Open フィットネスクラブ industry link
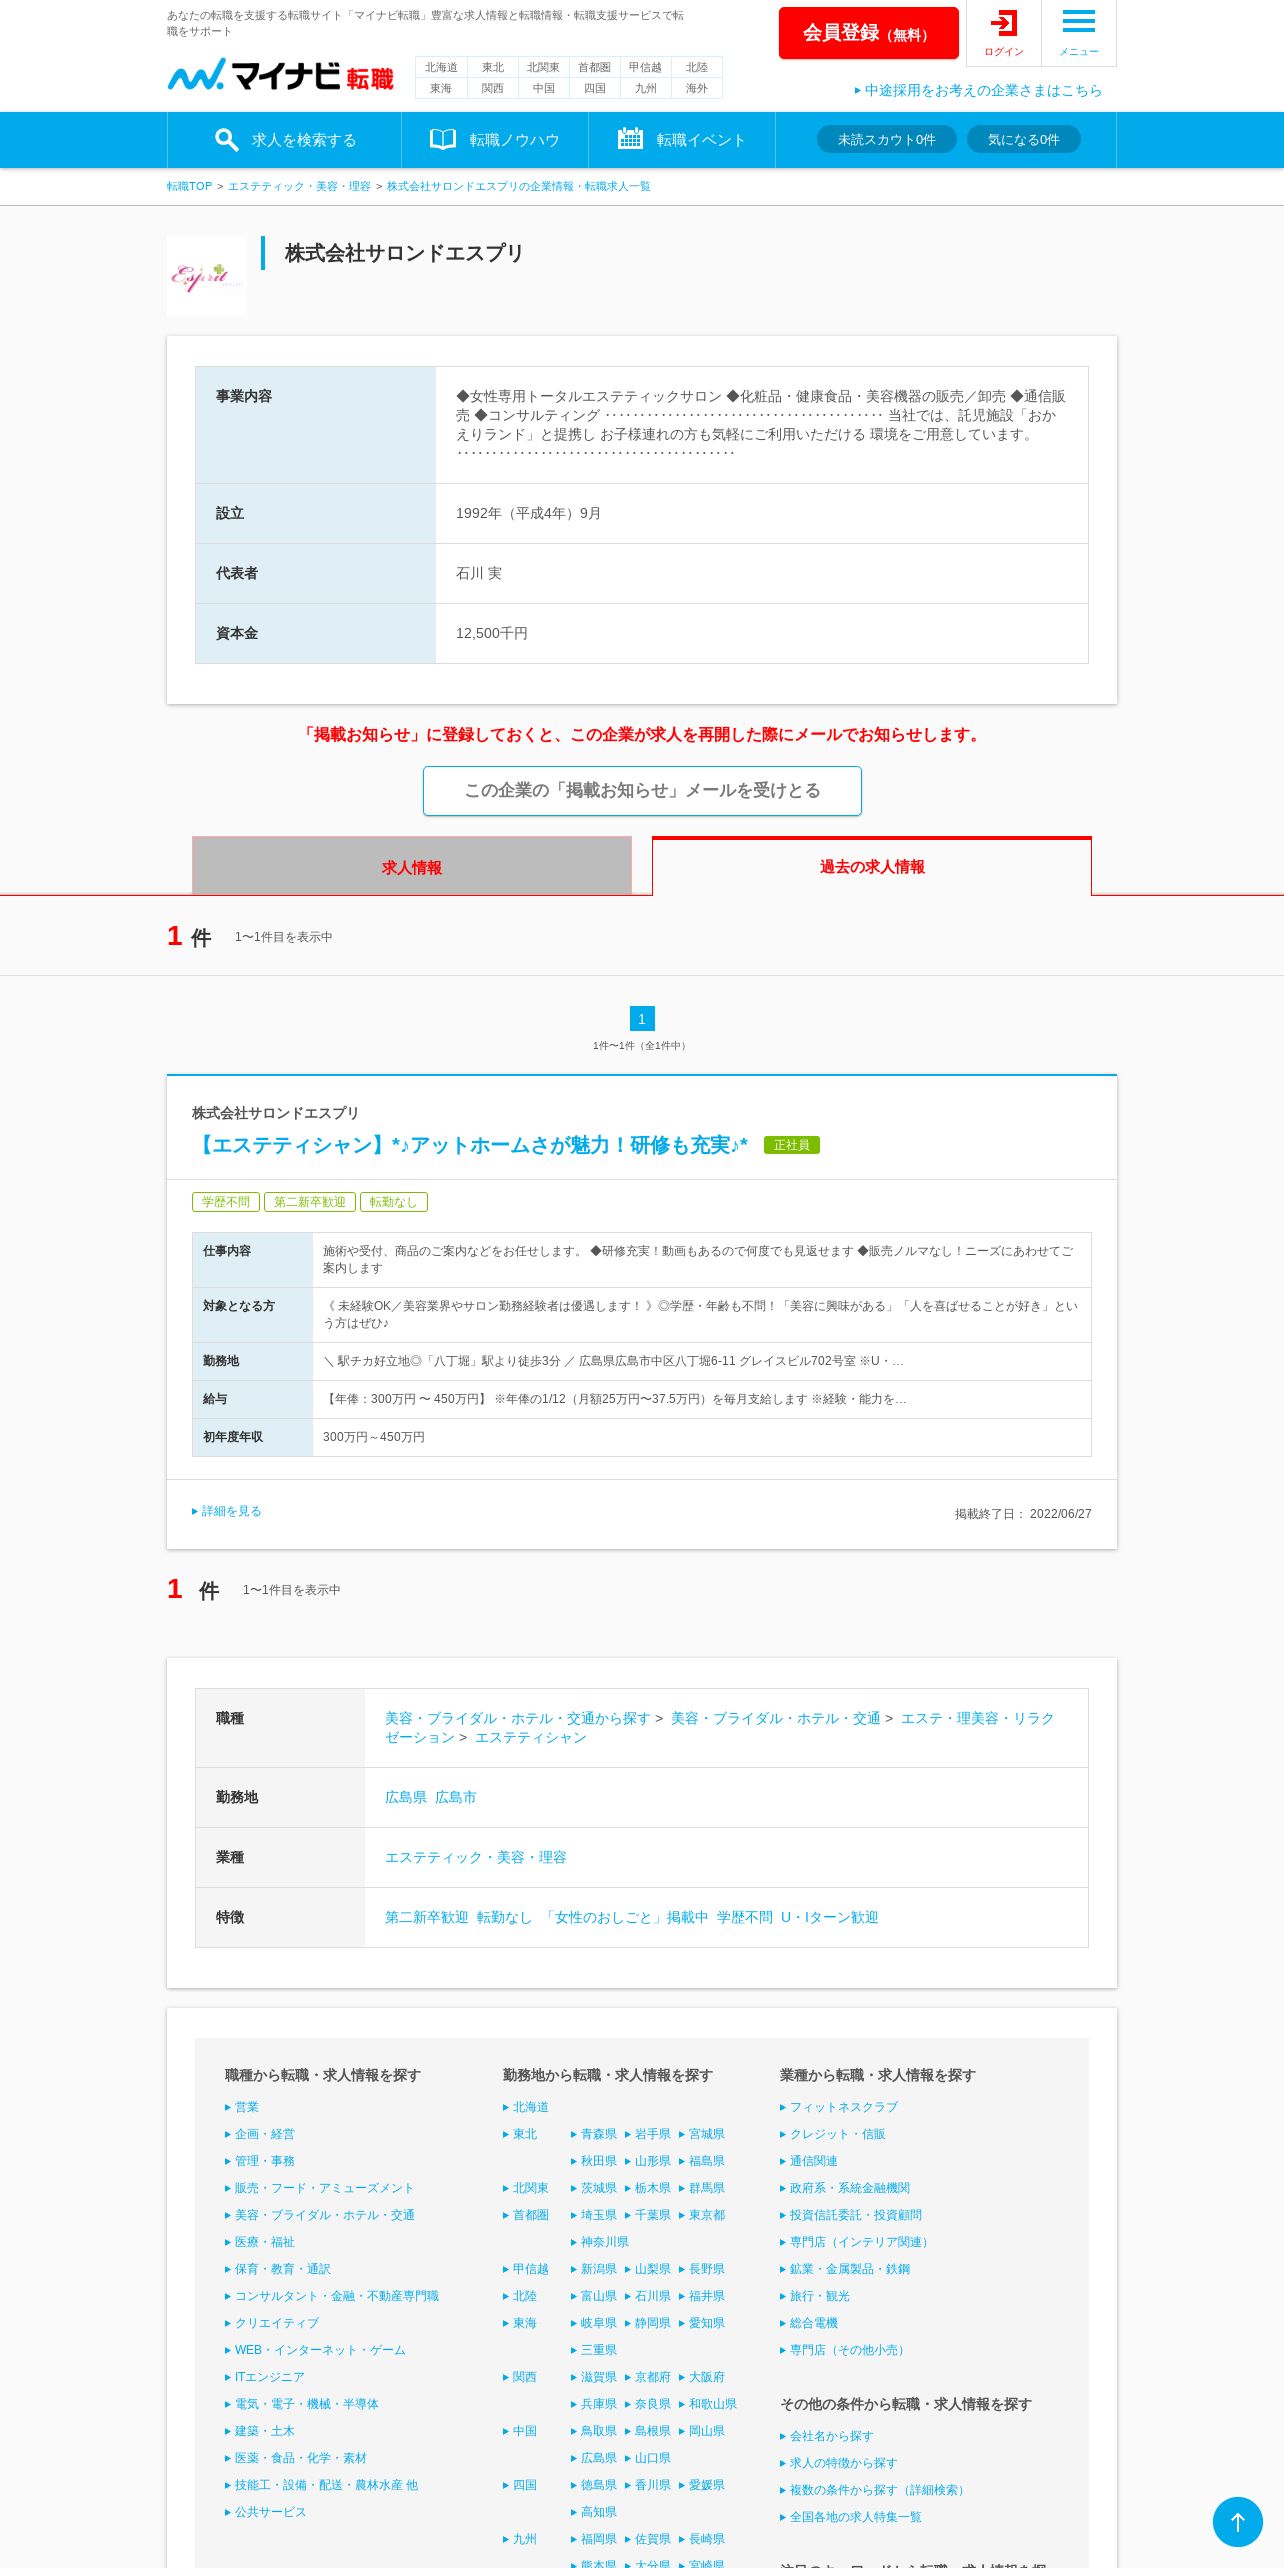The image size is (1284, 2568). click(839, 2107)
